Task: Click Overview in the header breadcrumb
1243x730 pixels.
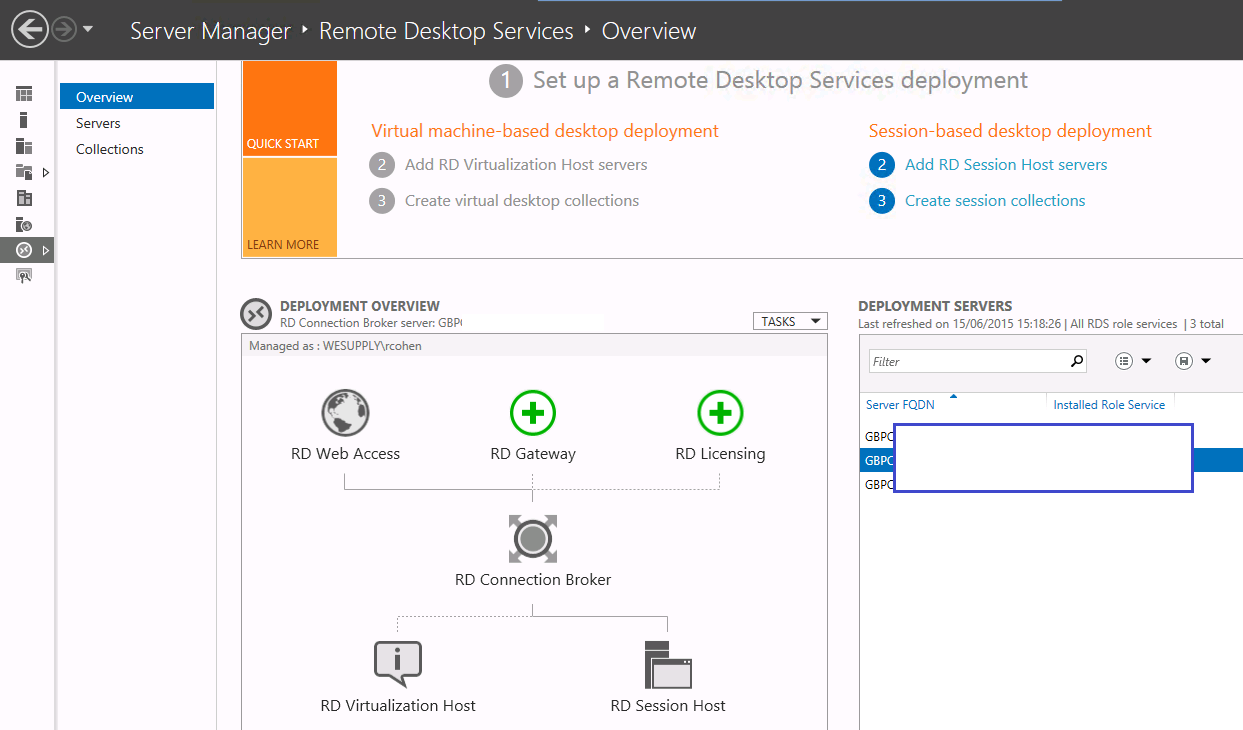Action: click(649, 31)
